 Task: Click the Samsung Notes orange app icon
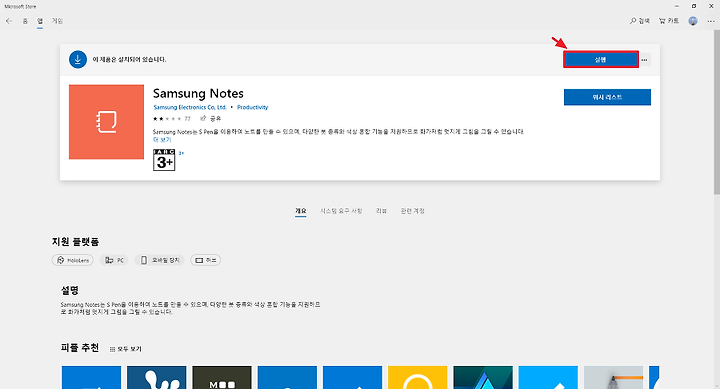[107, 122]
